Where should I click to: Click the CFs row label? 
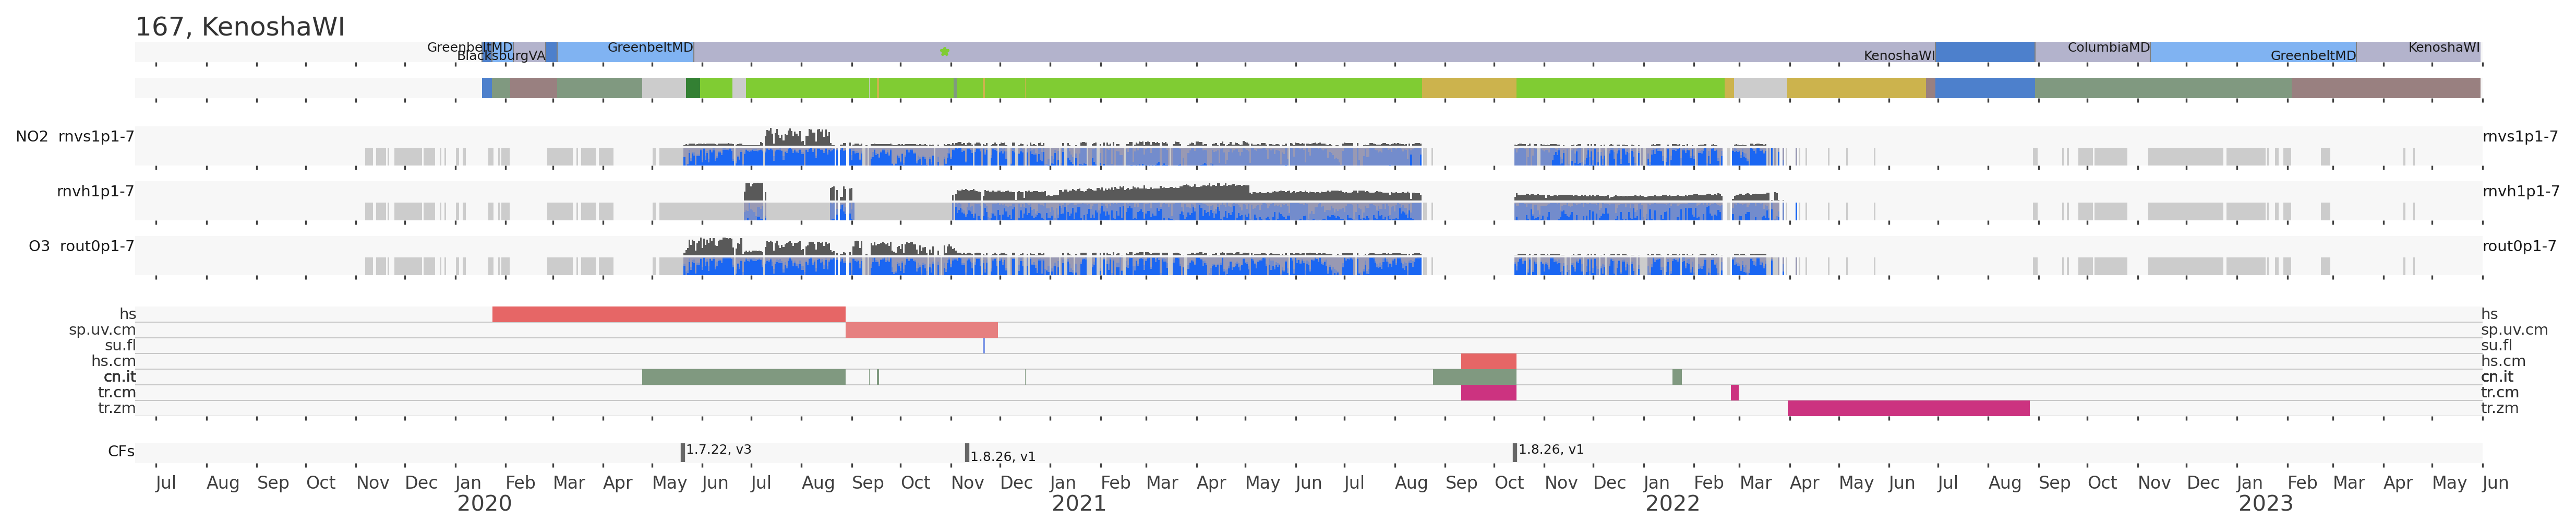(121, 452)
